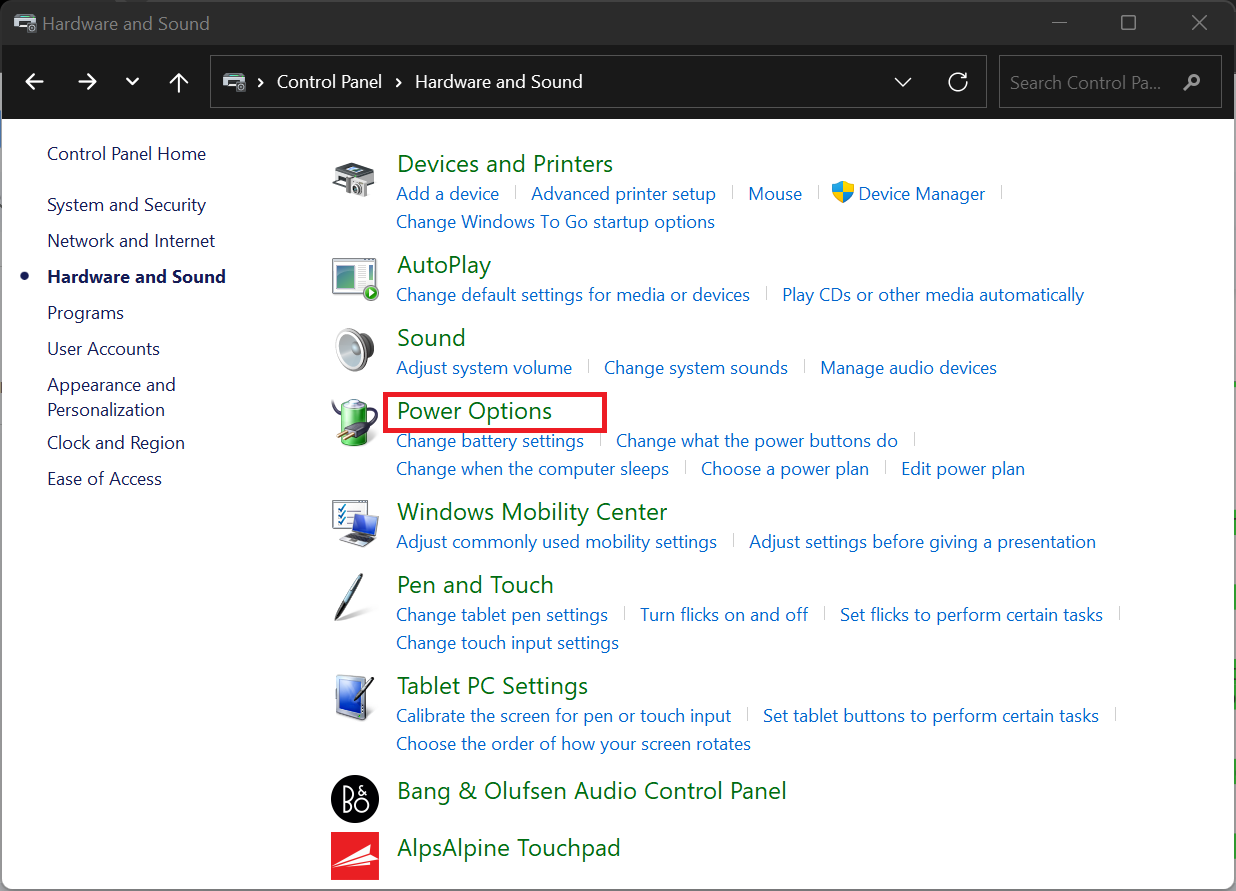
Task: Click the AlpsAlpine Touchpad red icon
Action: [x=355, y=855]
